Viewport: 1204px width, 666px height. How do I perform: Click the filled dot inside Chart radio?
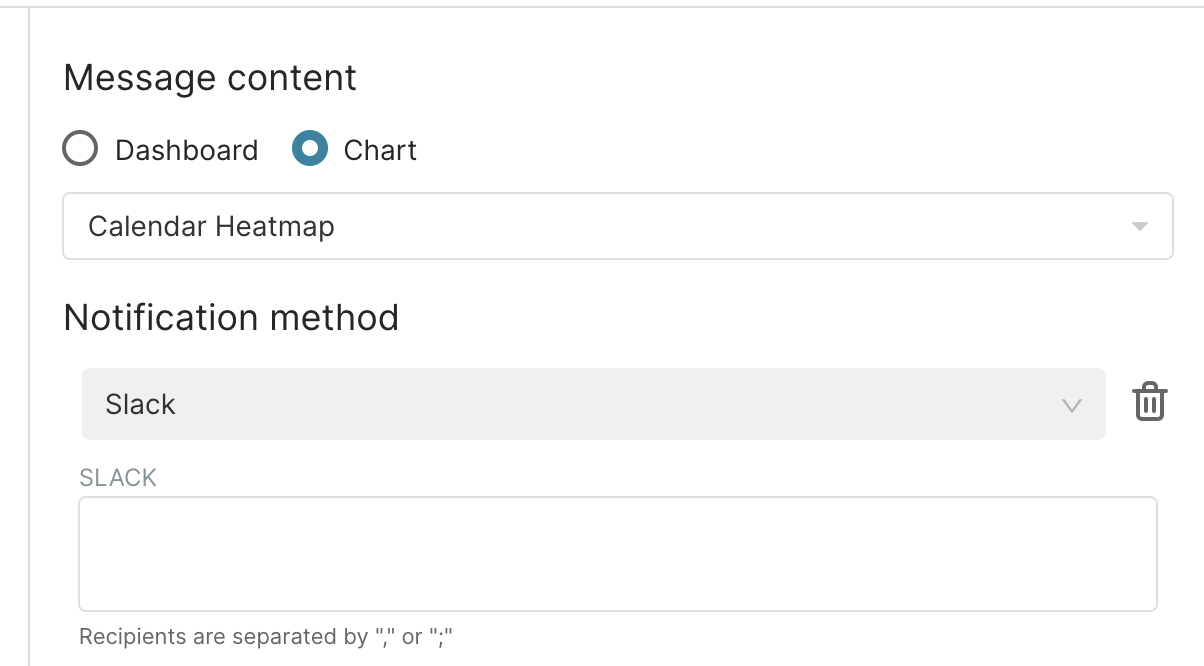(x=310, y=150)
